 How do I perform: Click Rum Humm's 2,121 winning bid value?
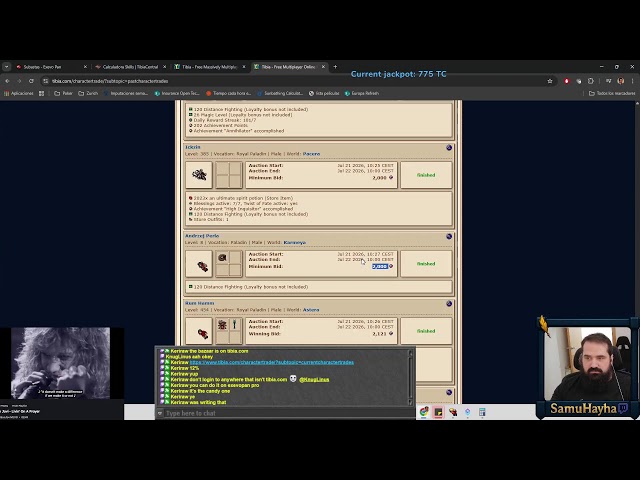379,334
